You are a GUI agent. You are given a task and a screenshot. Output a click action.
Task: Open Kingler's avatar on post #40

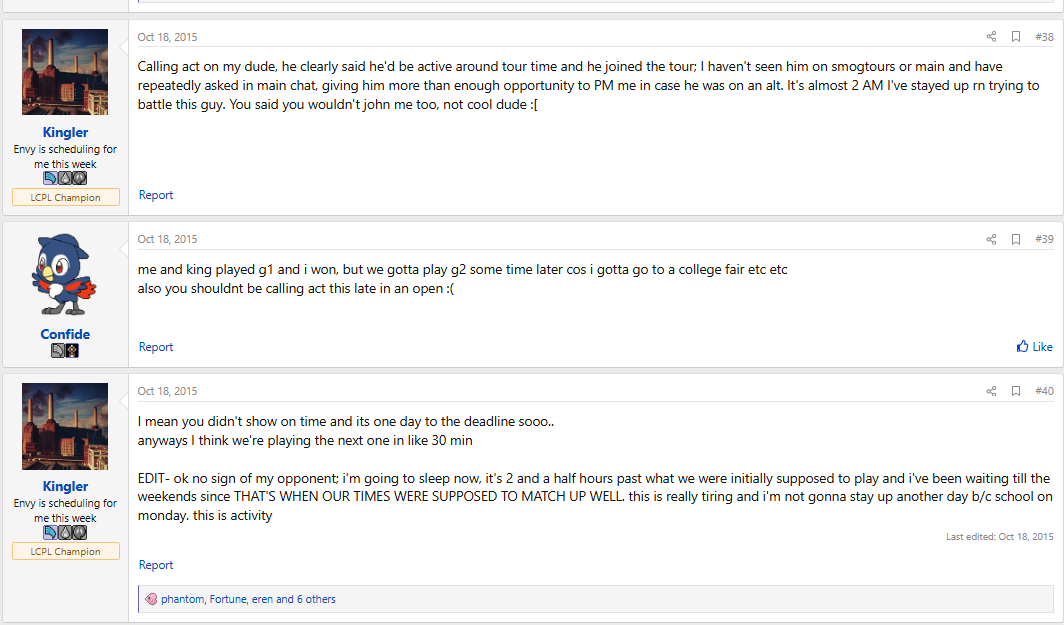point(65,426)
